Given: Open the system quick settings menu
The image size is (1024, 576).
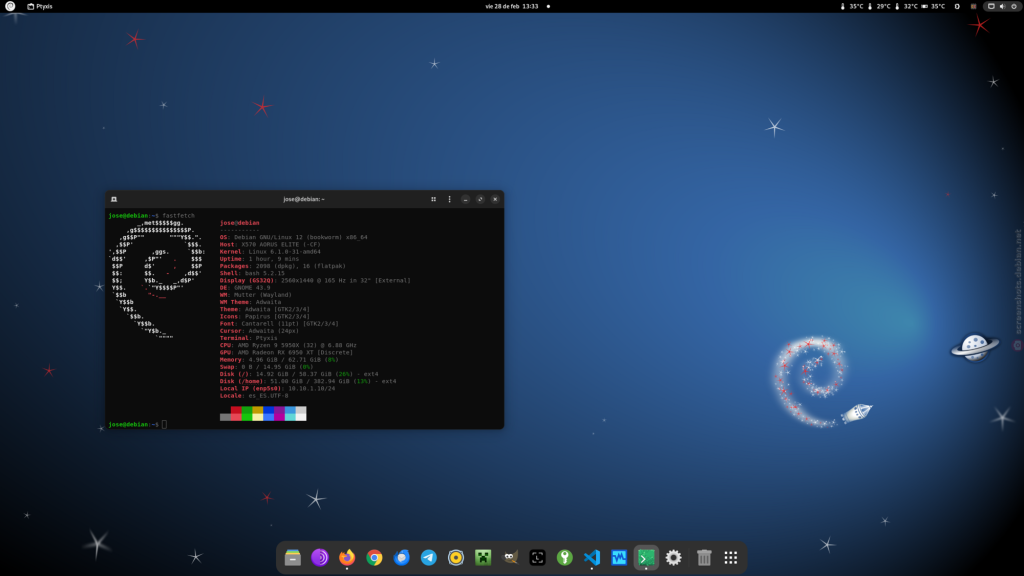Looking at the screenshot, I should tap(1002, 6).
